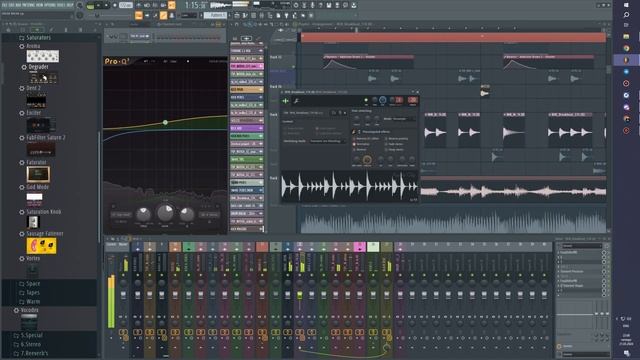Select the FabFilter Saturn 2 entry
640x360 pixels.
(x=46, y=138)
